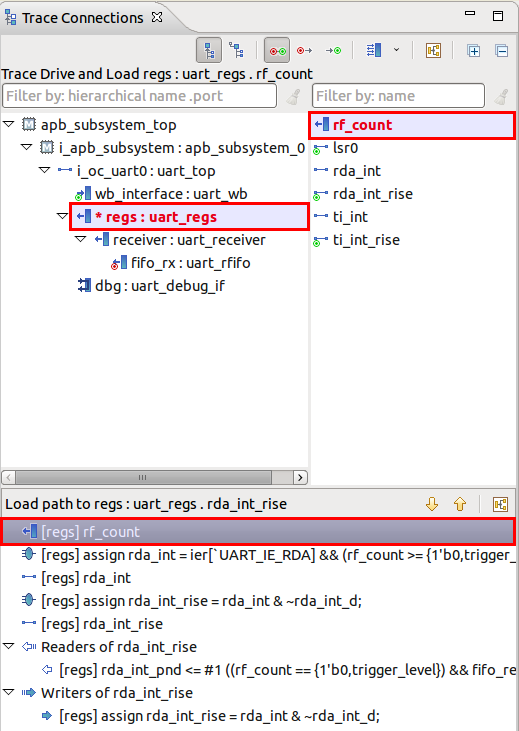Click the wb_interface port icon
The image size is (519, 731).
(83, 193)
